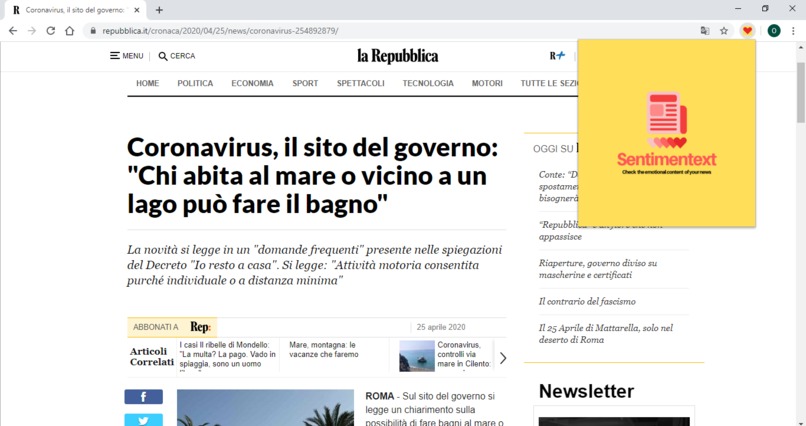Screen dimensions: 806x426
Task: Click the scrollbar up arrow
Action: coord(801,47)
